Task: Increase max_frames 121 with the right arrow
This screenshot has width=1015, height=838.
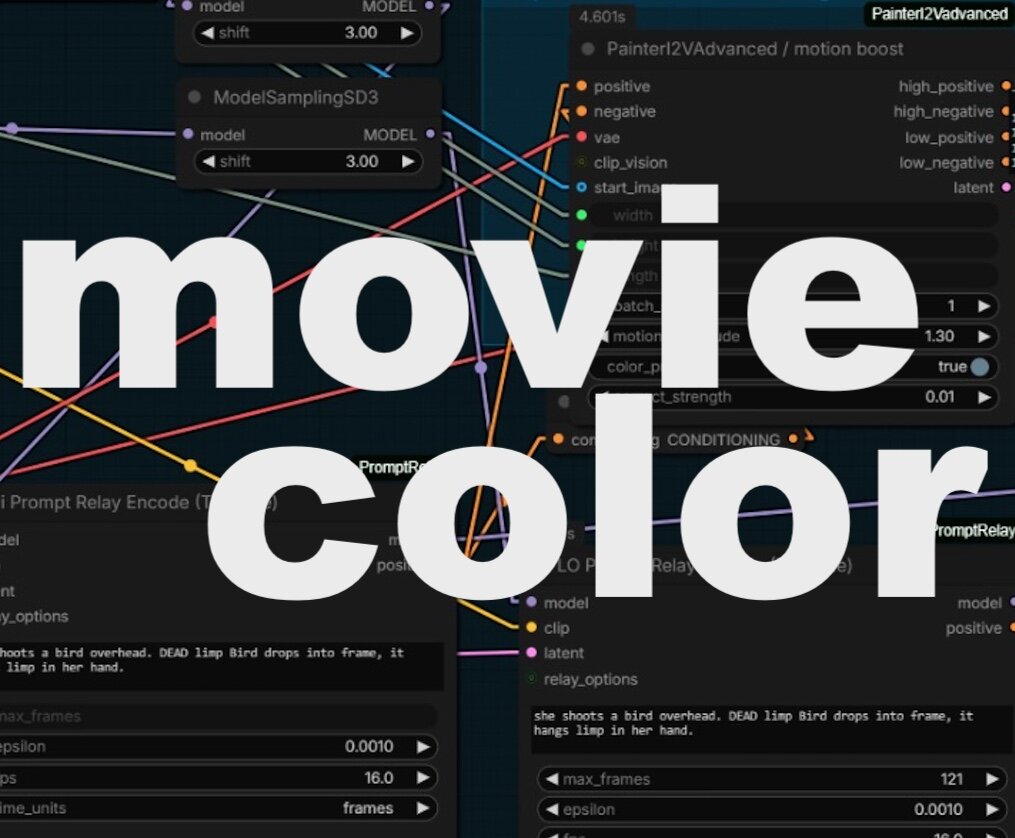Action: 992,779
